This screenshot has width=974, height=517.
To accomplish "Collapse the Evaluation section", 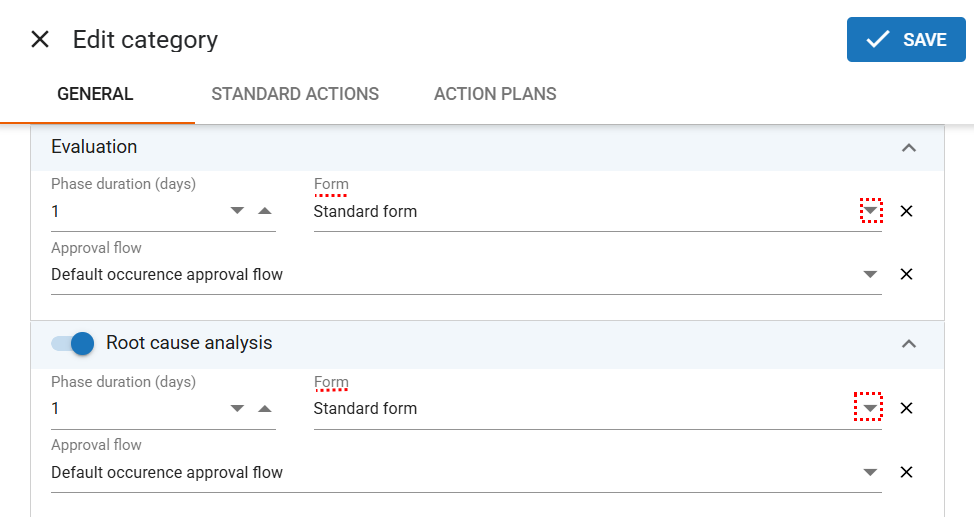I will coord(908,148).
